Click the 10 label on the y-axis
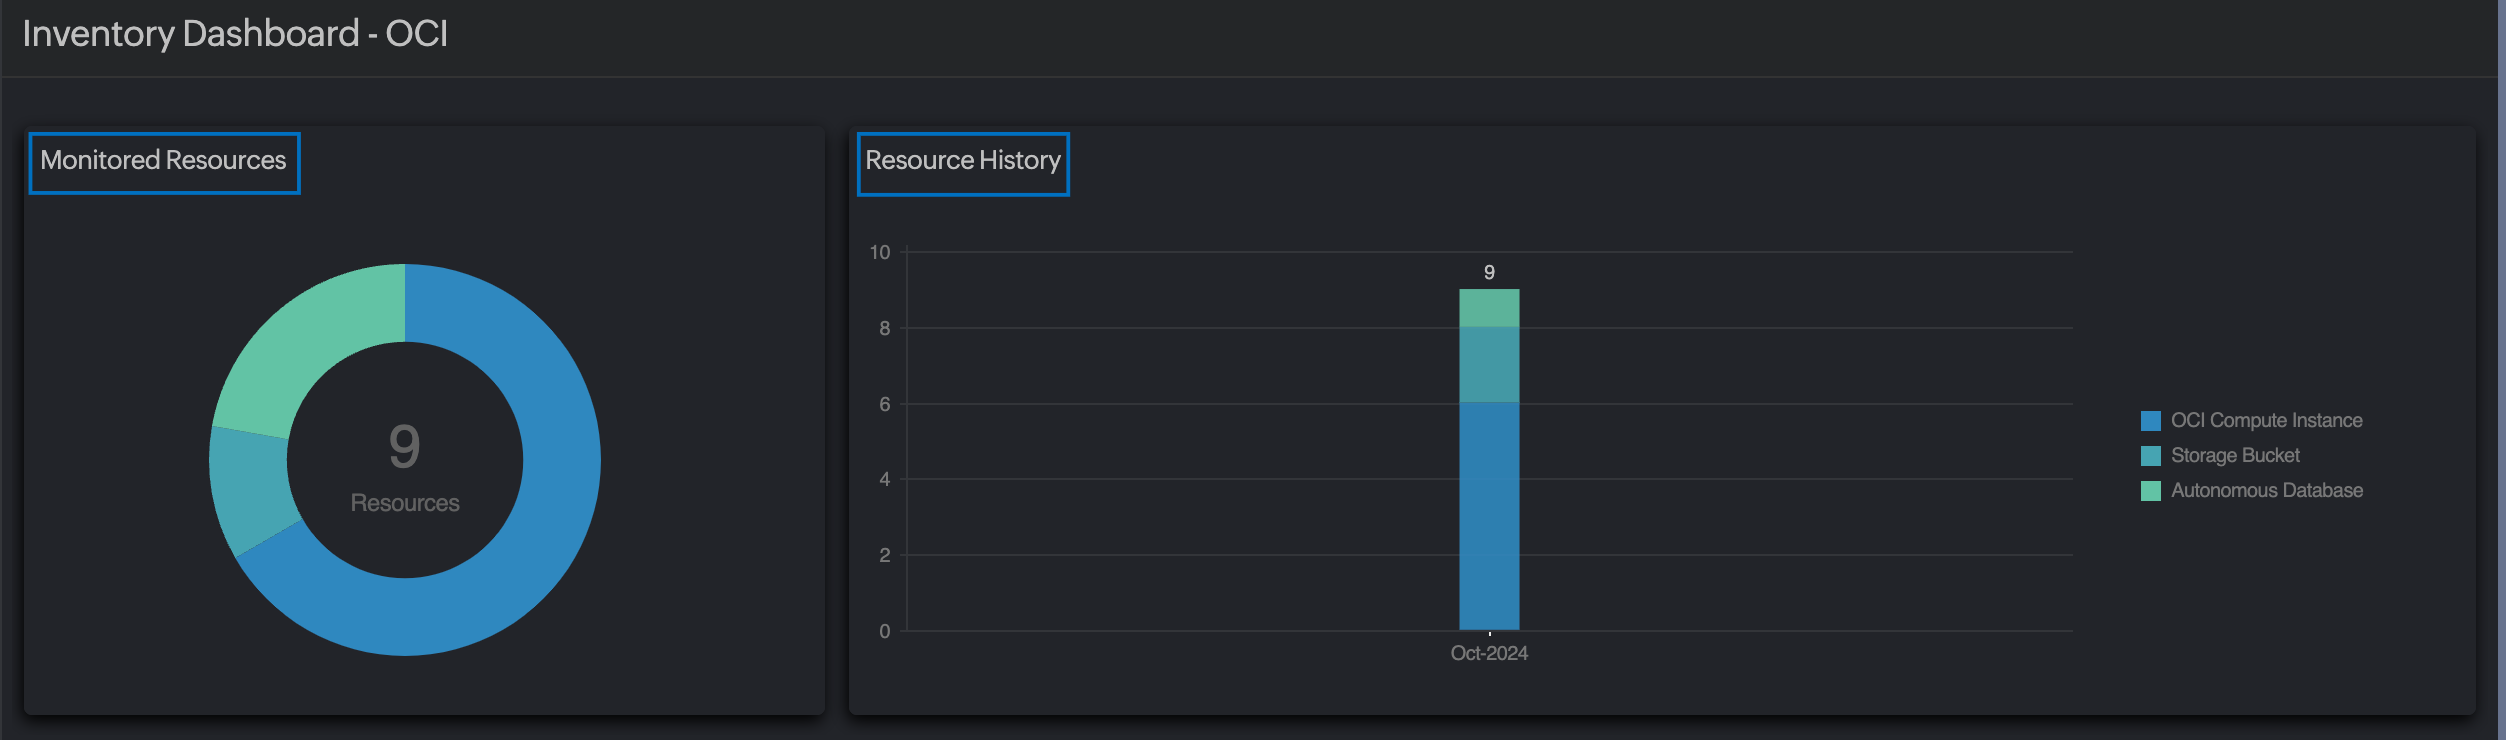The height and width of the screenshot is (740, 2506). tap(879, 253)
